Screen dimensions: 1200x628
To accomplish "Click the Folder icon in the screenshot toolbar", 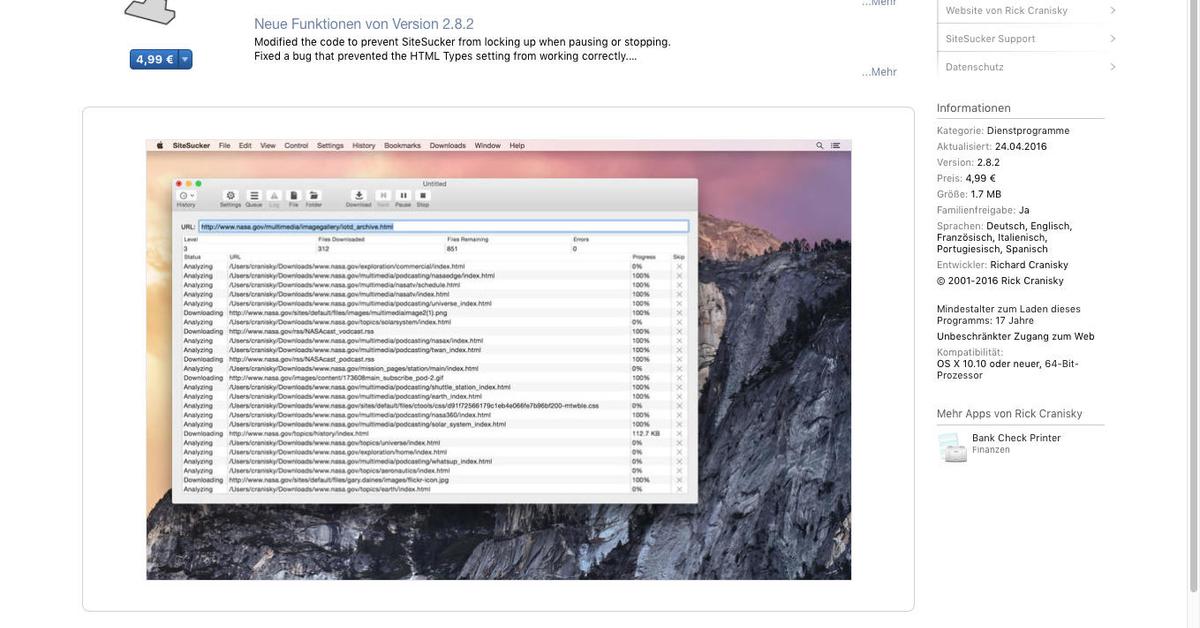I will pyautogui.click(x=314, y=196).
